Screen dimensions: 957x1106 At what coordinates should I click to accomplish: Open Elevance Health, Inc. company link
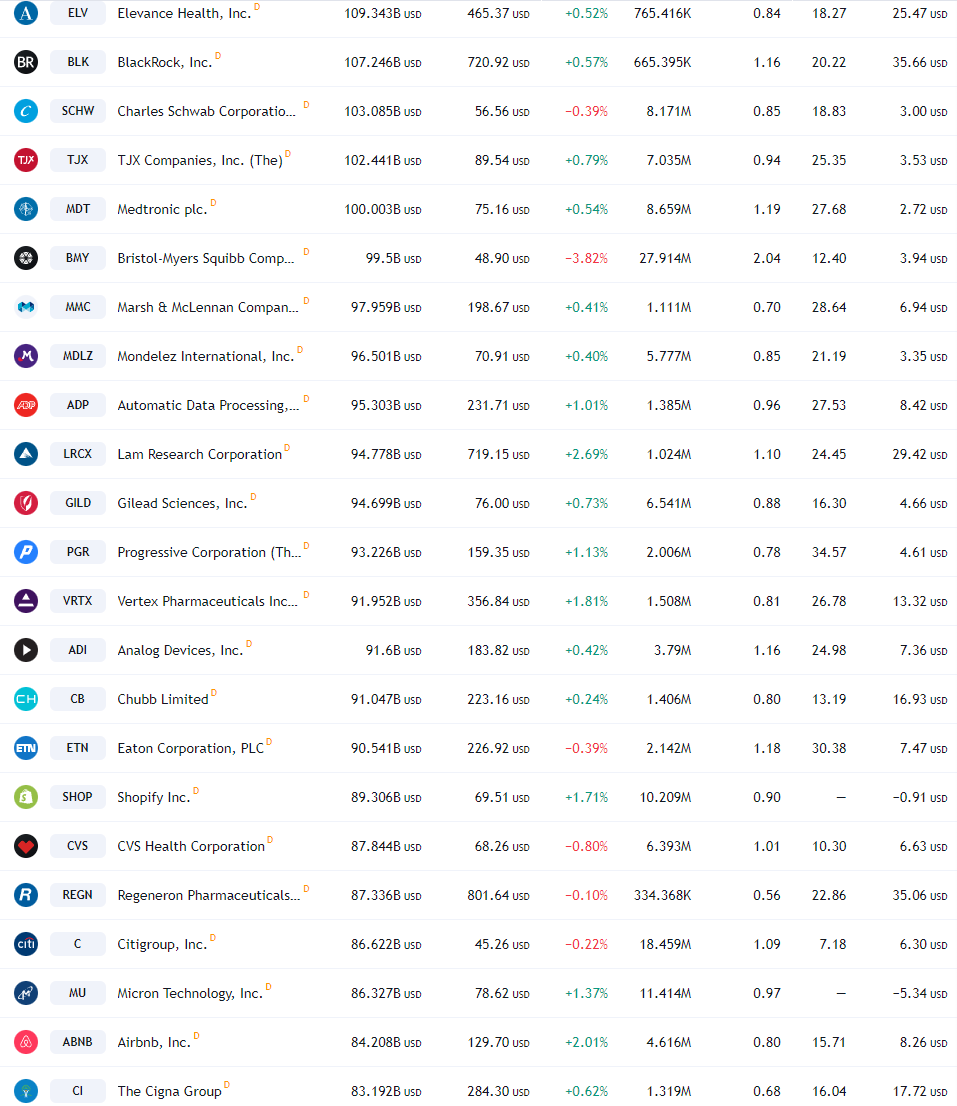pos(184,14)
